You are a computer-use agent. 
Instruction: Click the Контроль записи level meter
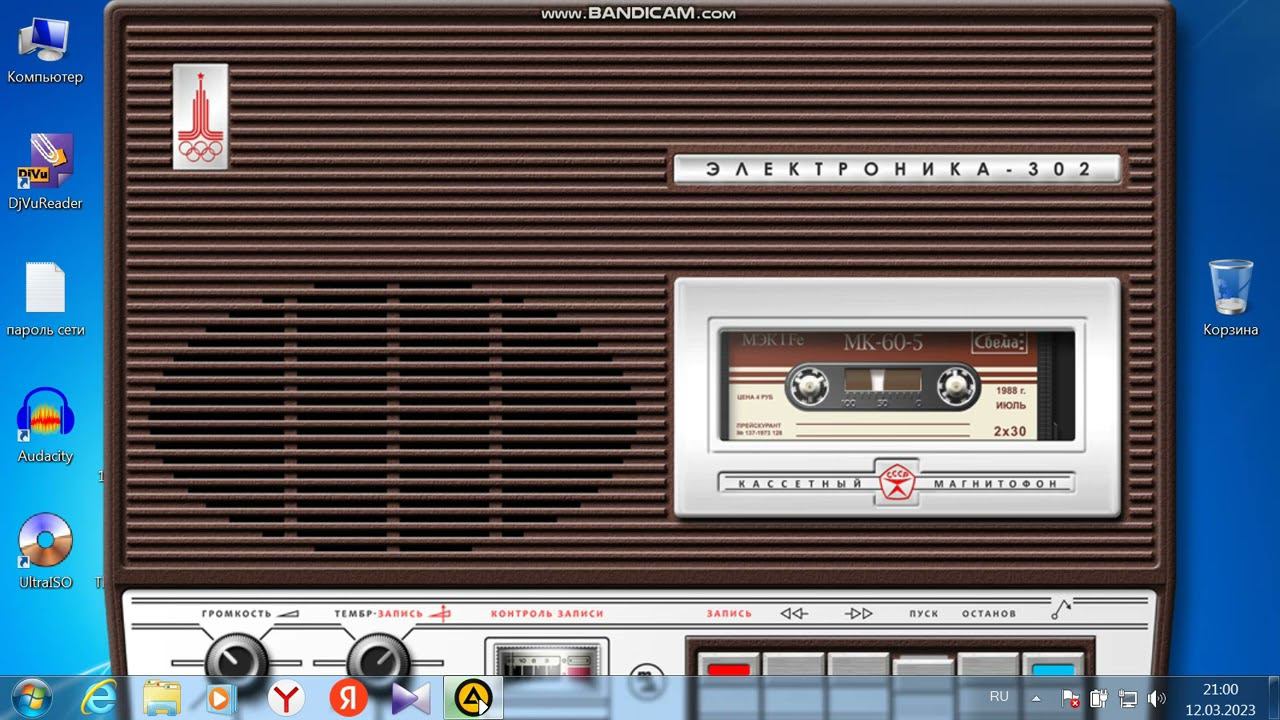tap(547, 659)
